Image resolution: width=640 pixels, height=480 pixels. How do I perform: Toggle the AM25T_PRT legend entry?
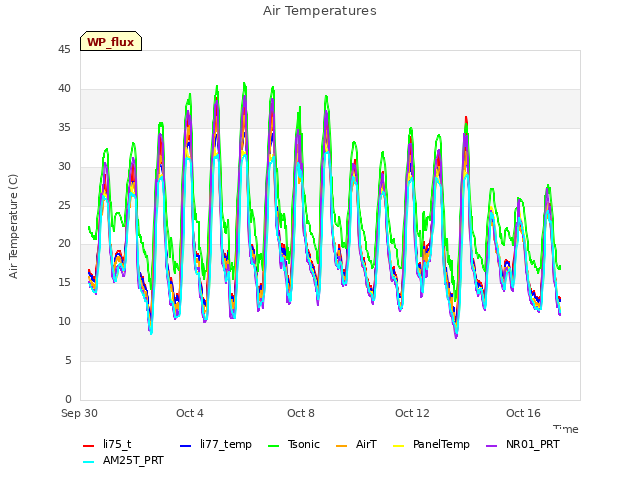click(x=123, y=460)
